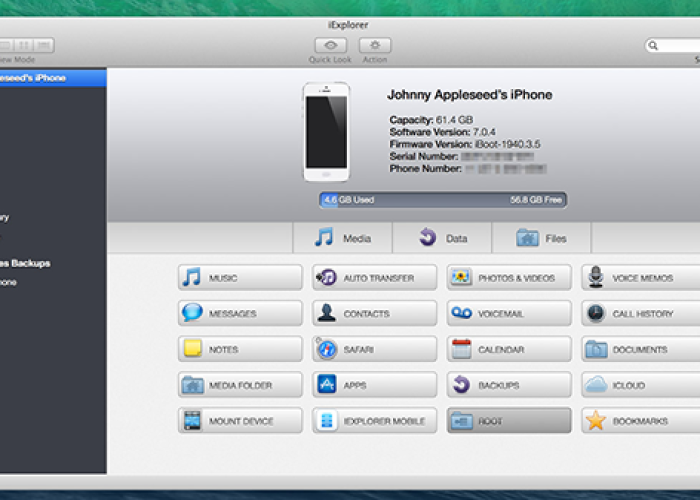This screenshot has height=500, width=700.
Task: Click the 56.8 GB Free label
Action: [x=536, y=200]
